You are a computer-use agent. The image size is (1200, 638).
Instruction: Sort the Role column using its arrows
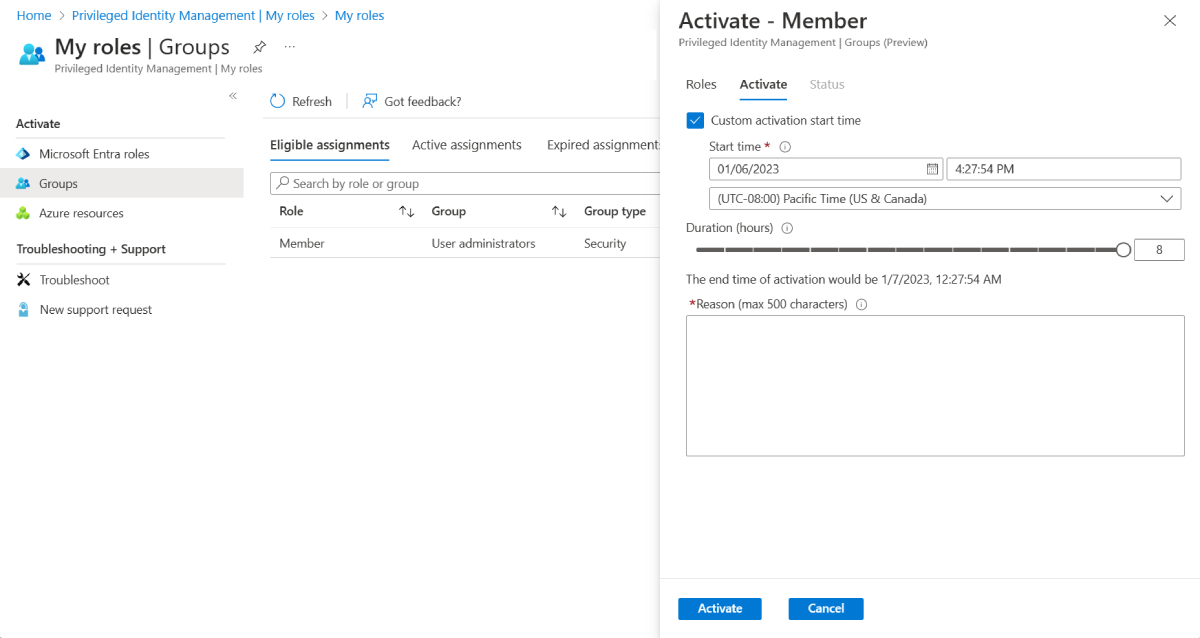406,212
